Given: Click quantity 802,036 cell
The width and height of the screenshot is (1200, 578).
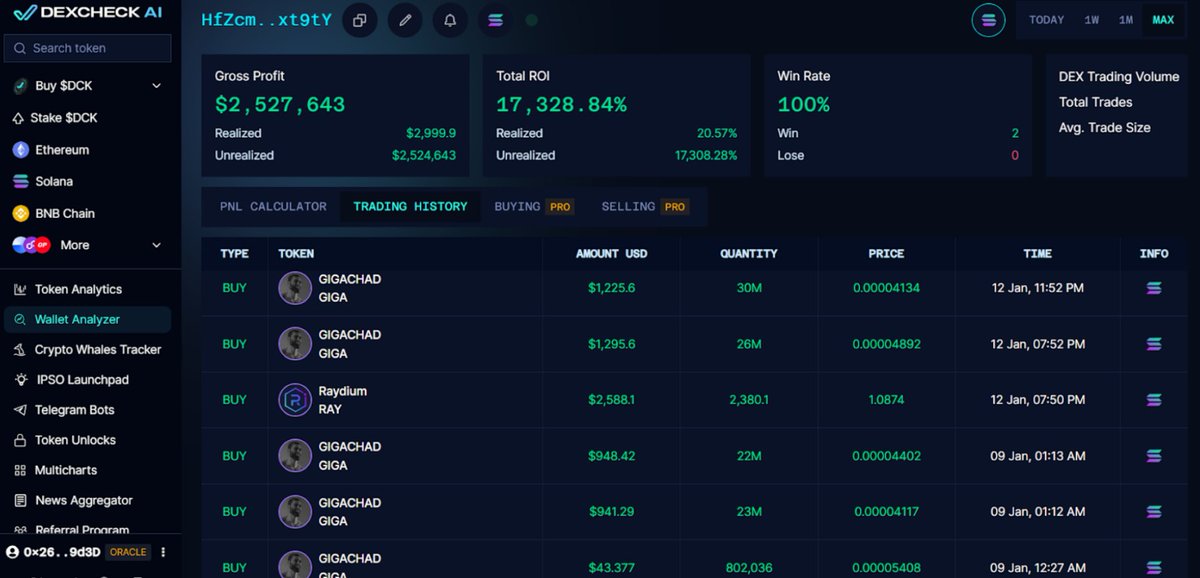Looking at the screenshot, I should coord(748,568).
